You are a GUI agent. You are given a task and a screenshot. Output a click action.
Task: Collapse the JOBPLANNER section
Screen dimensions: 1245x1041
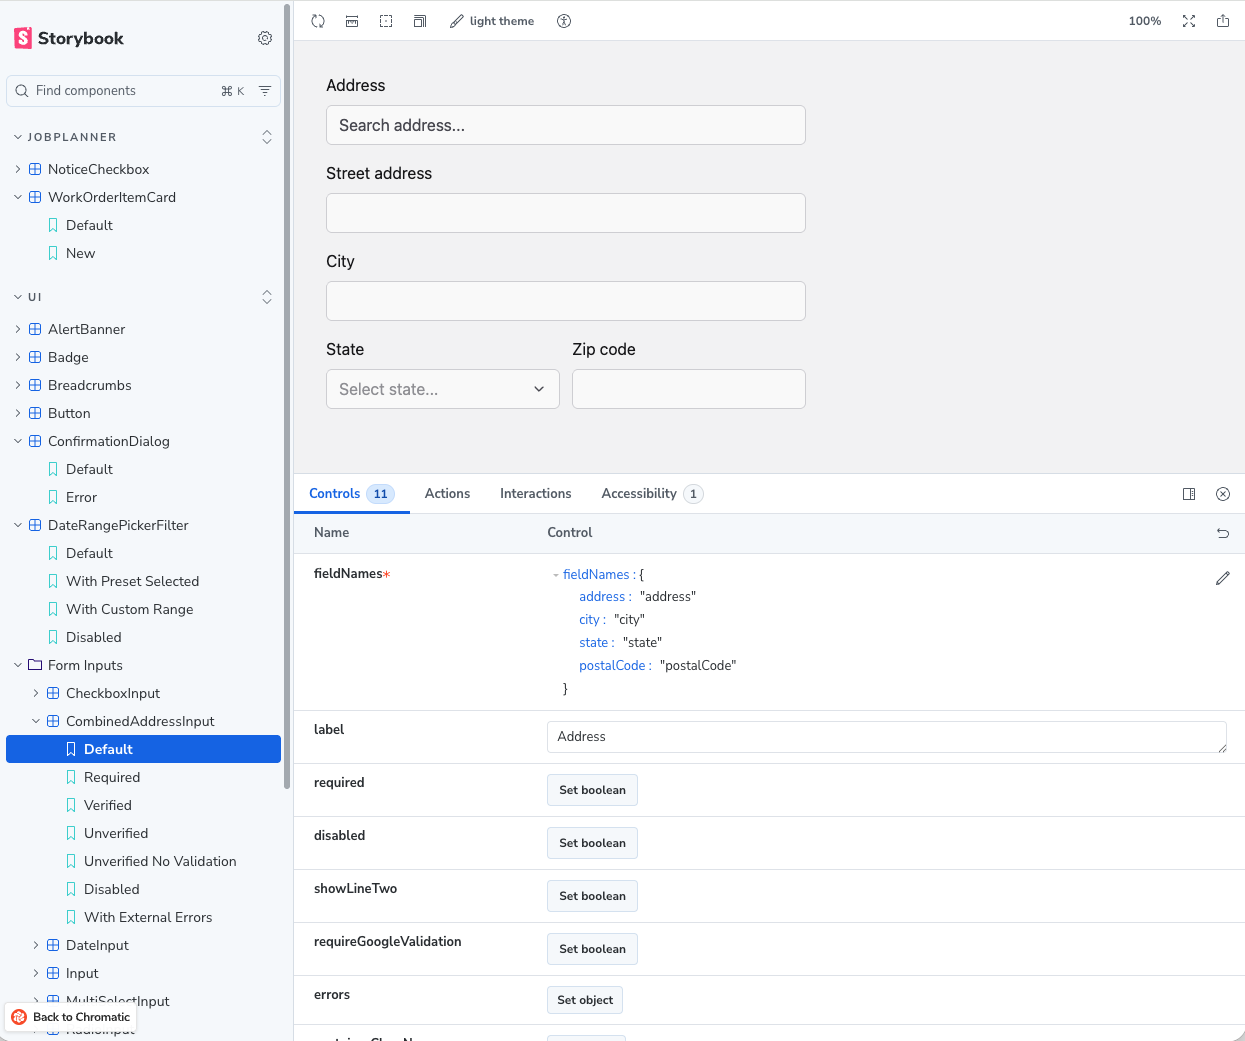coord(66,137)
